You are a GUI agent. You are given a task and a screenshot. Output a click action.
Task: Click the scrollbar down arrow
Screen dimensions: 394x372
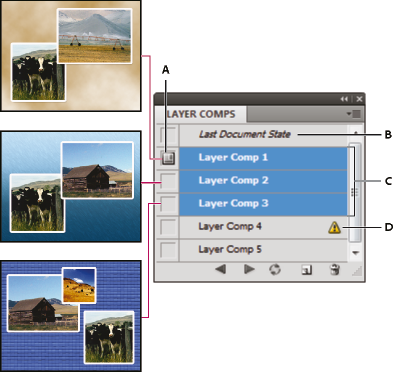point(355,253)
